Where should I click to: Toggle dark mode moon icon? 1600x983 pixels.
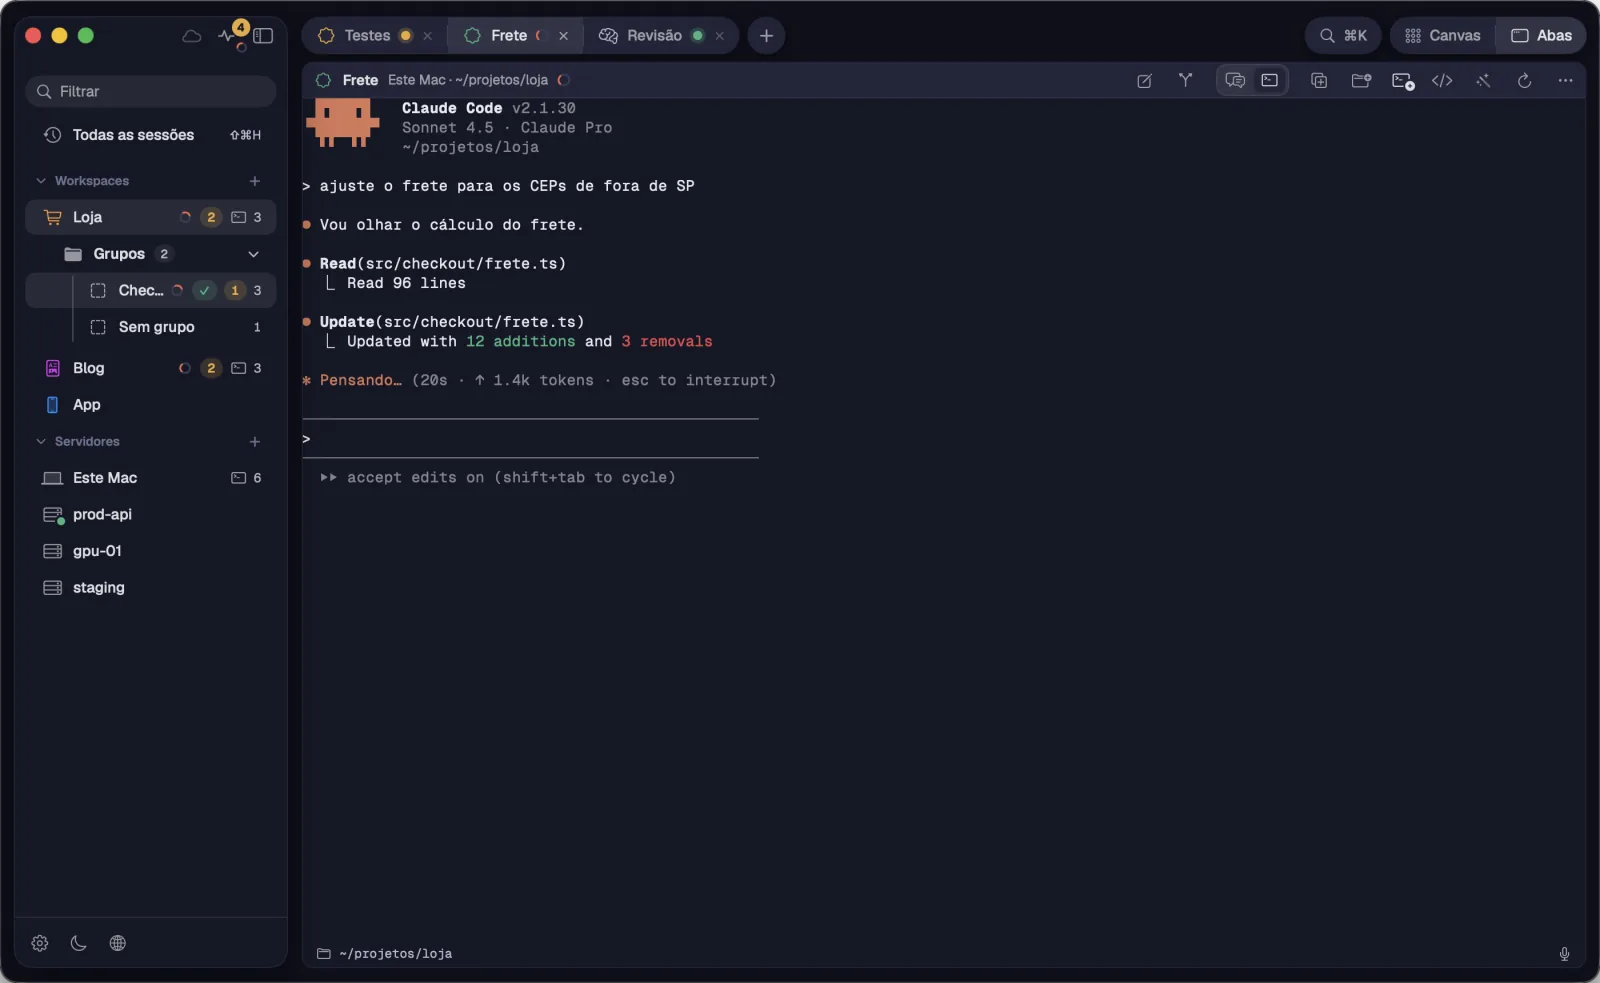[x=79, y=943]
